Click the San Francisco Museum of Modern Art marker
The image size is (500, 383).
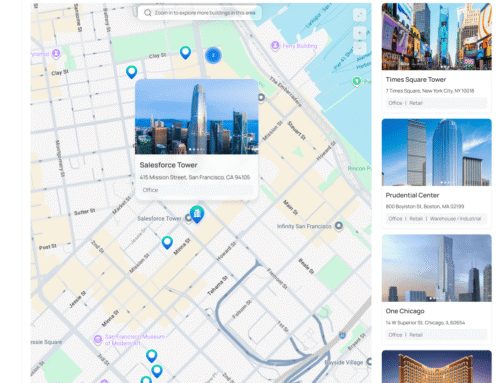98,339
